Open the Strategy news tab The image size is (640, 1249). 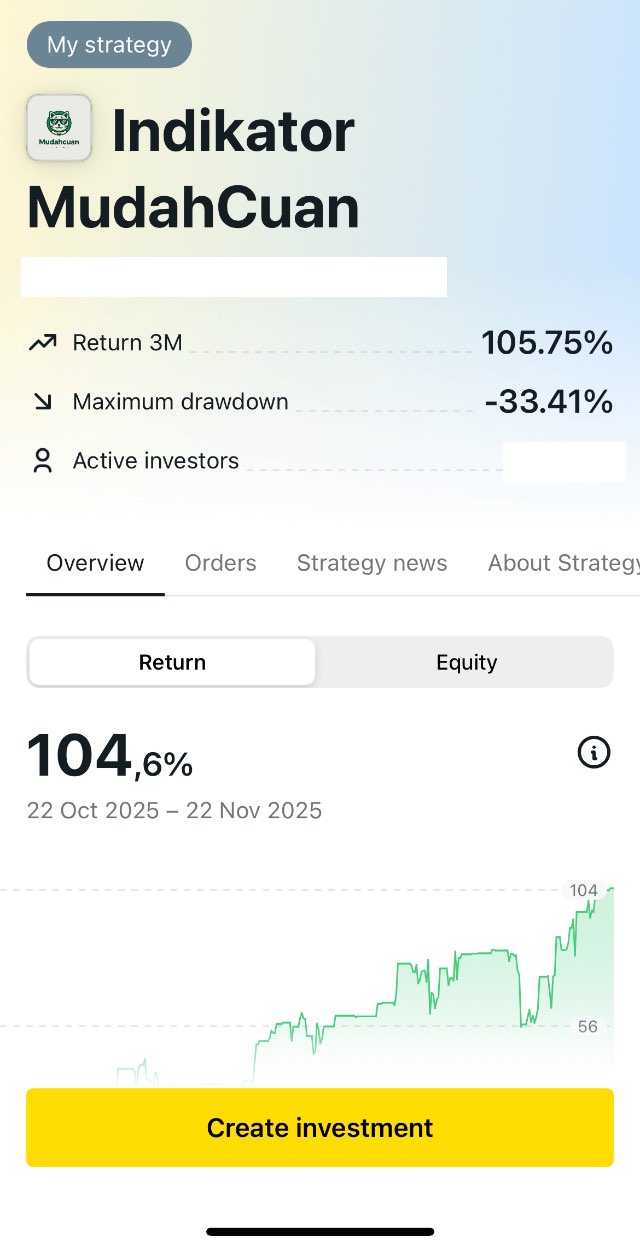click(372, 563)
